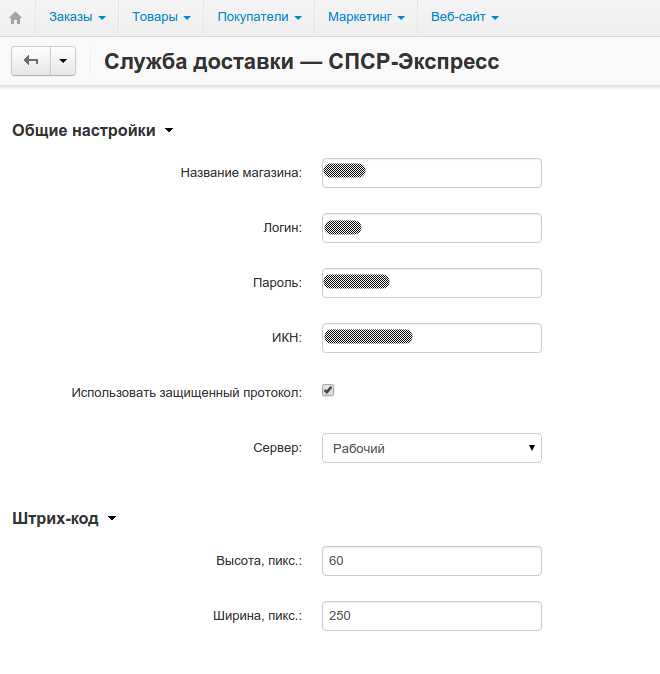Click the Служба доставки page title
Viewport: 660px width, 674px height.
click(x=301, y=62)
